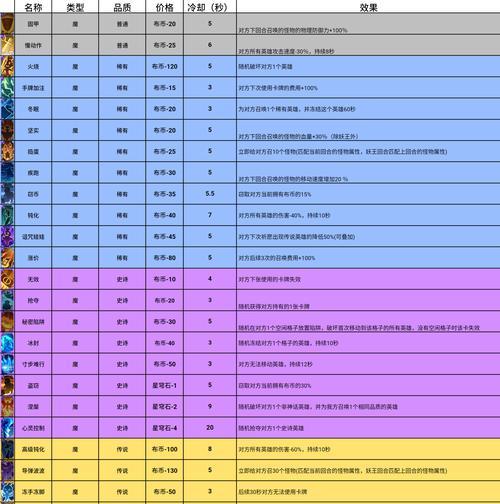This screenshot has width=500, height=504.
Task: Click the 心灵控制 name cell
Action: (x=33, y=428)
